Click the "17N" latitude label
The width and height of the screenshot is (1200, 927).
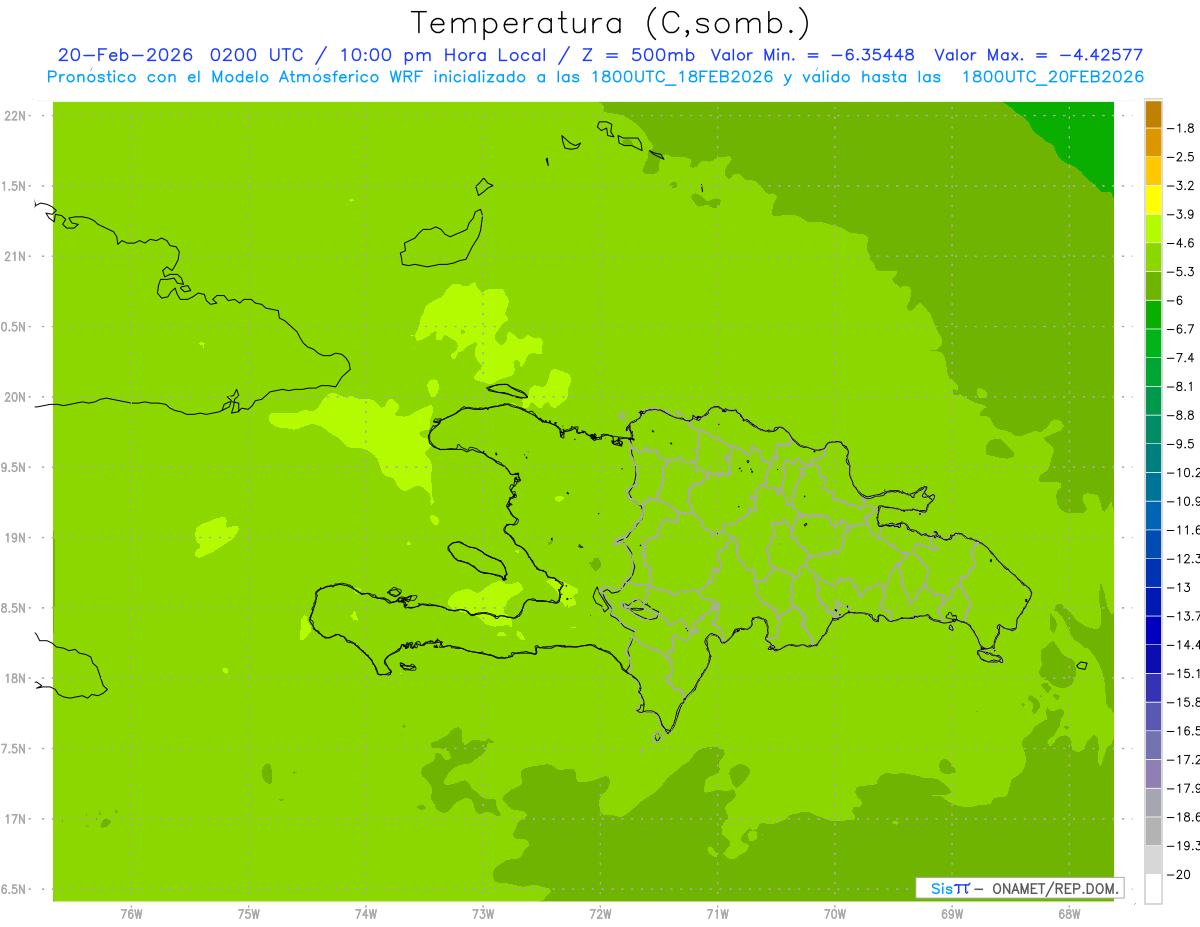tap(17, 819)
